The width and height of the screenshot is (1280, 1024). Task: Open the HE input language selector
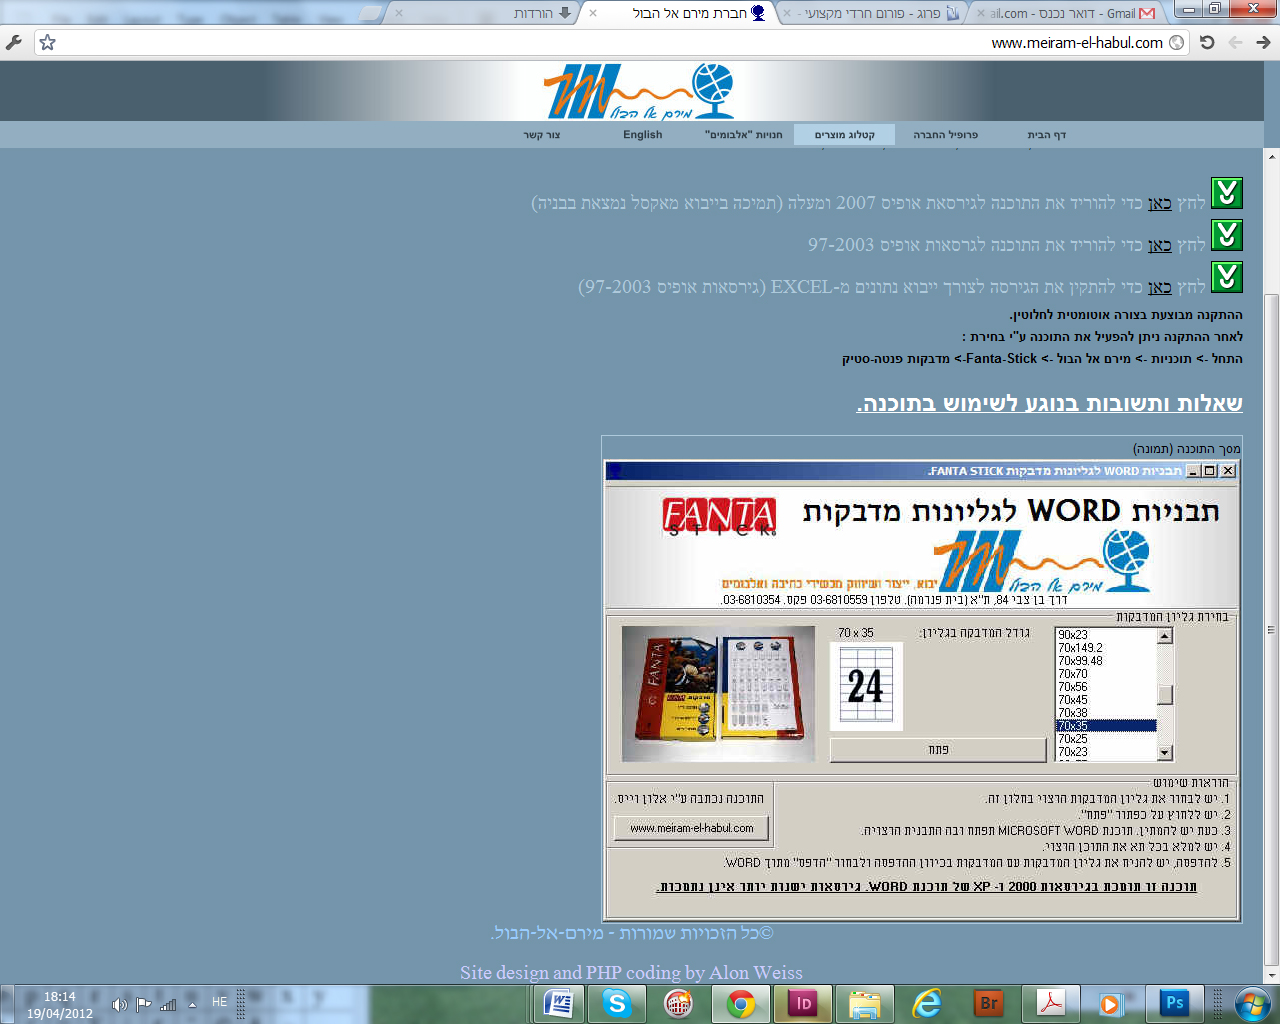coord(220,1002)
